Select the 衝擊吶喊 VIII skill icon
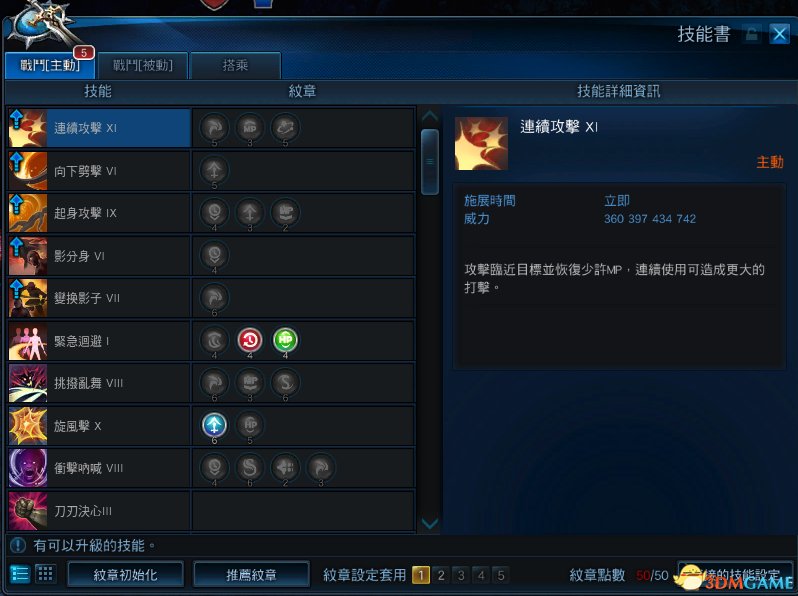 (x=28, y=468)
